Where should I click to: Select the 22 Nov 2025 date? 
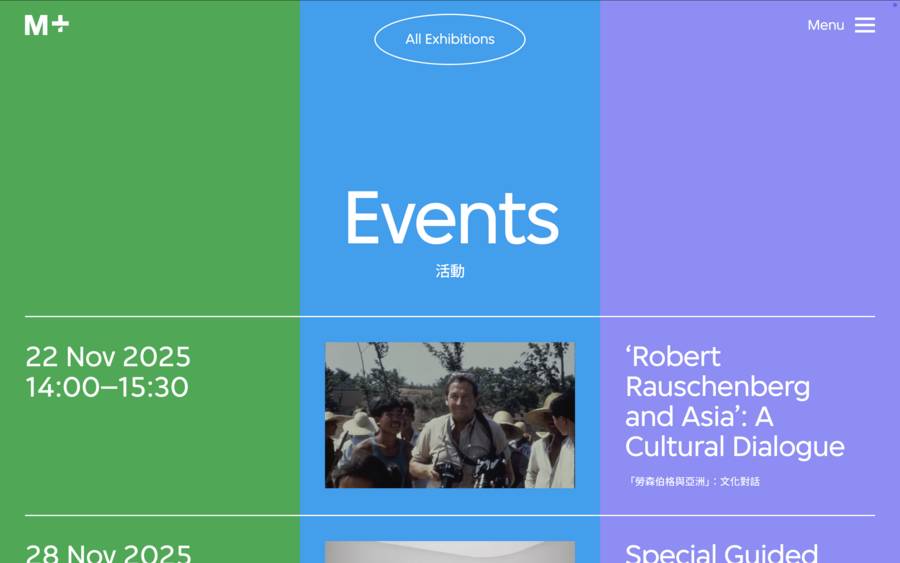pos(108,357)
